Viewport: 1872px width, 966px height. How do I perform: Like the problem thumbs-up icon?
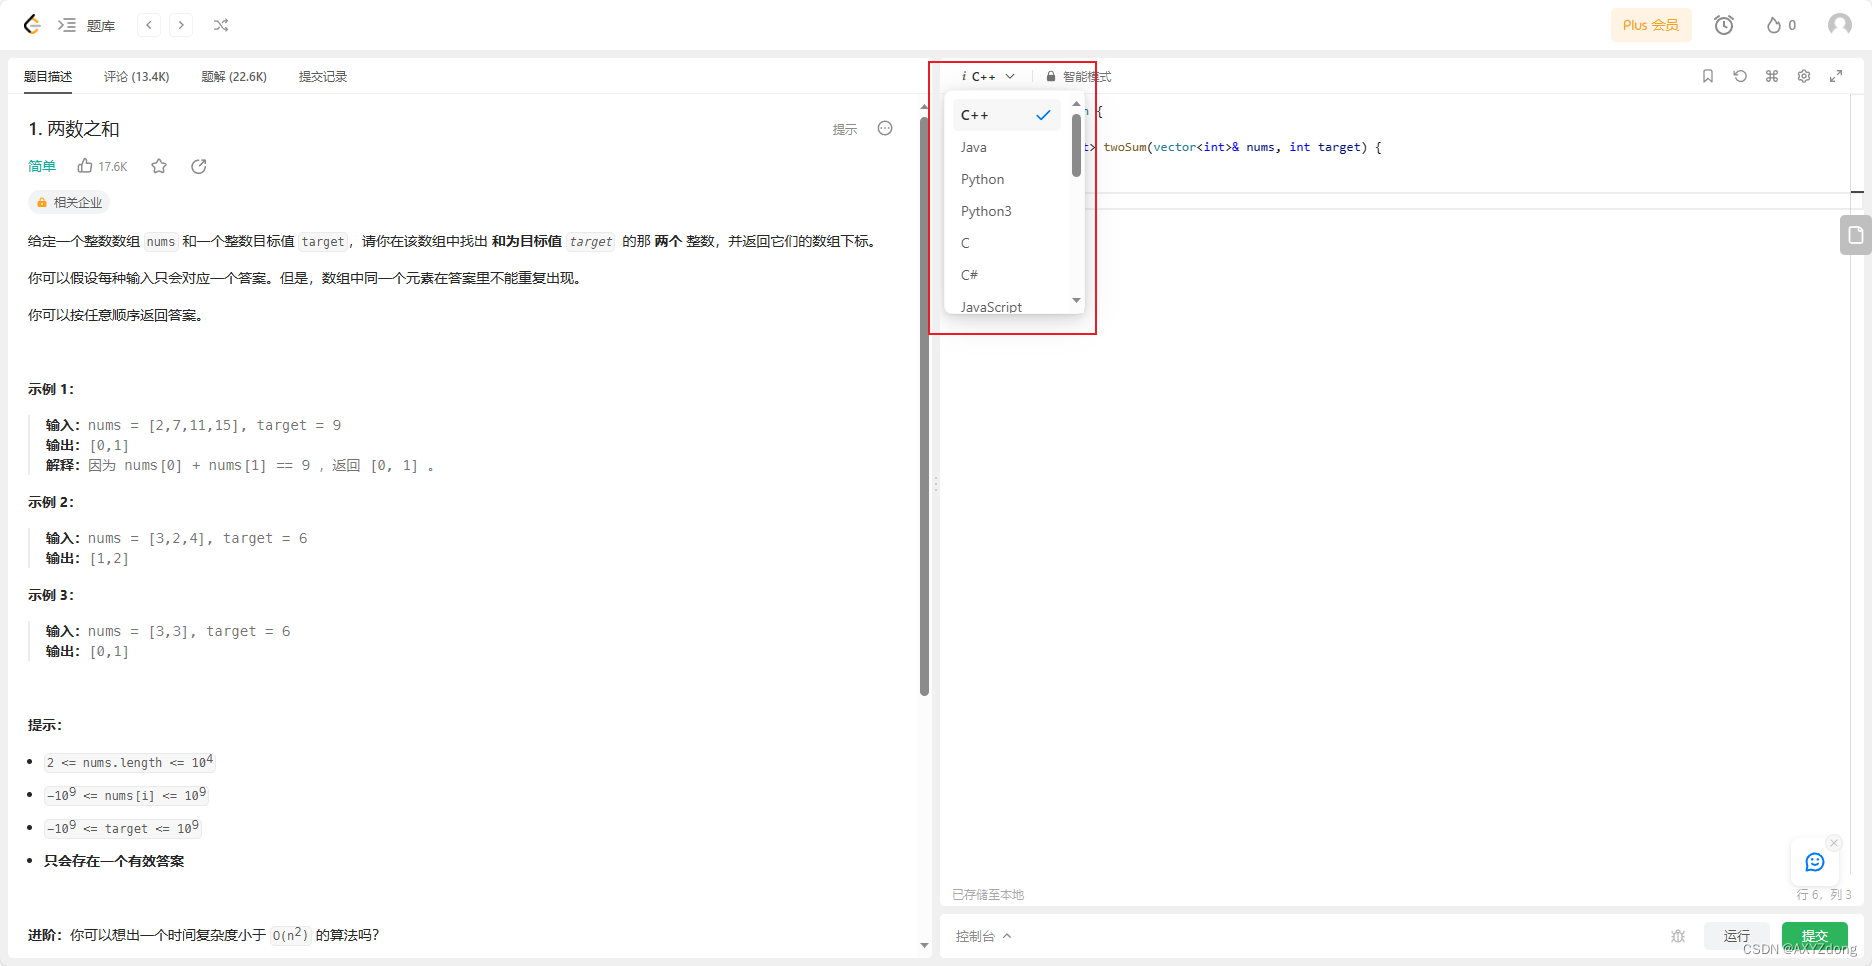click(85, 166)
